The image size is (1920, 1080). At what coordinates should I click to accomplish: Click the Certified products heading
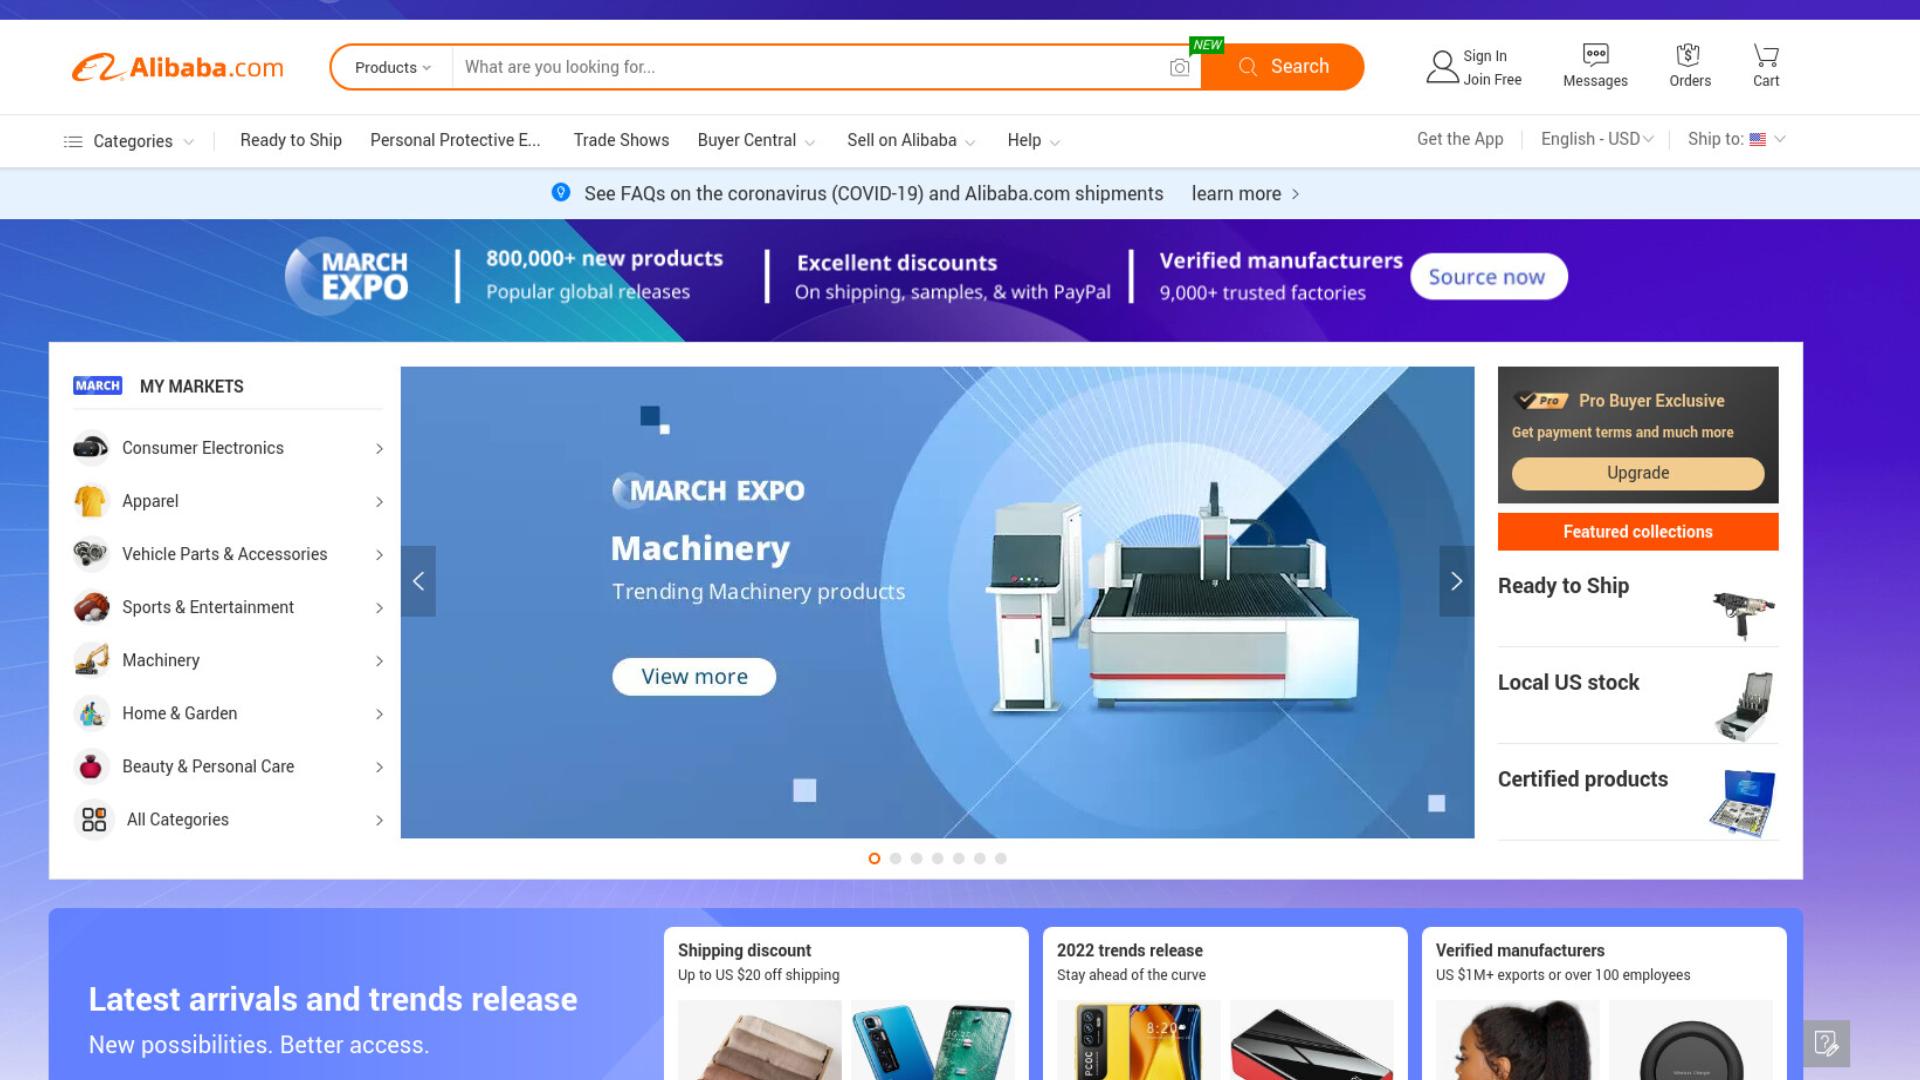tap(1582, 780)
